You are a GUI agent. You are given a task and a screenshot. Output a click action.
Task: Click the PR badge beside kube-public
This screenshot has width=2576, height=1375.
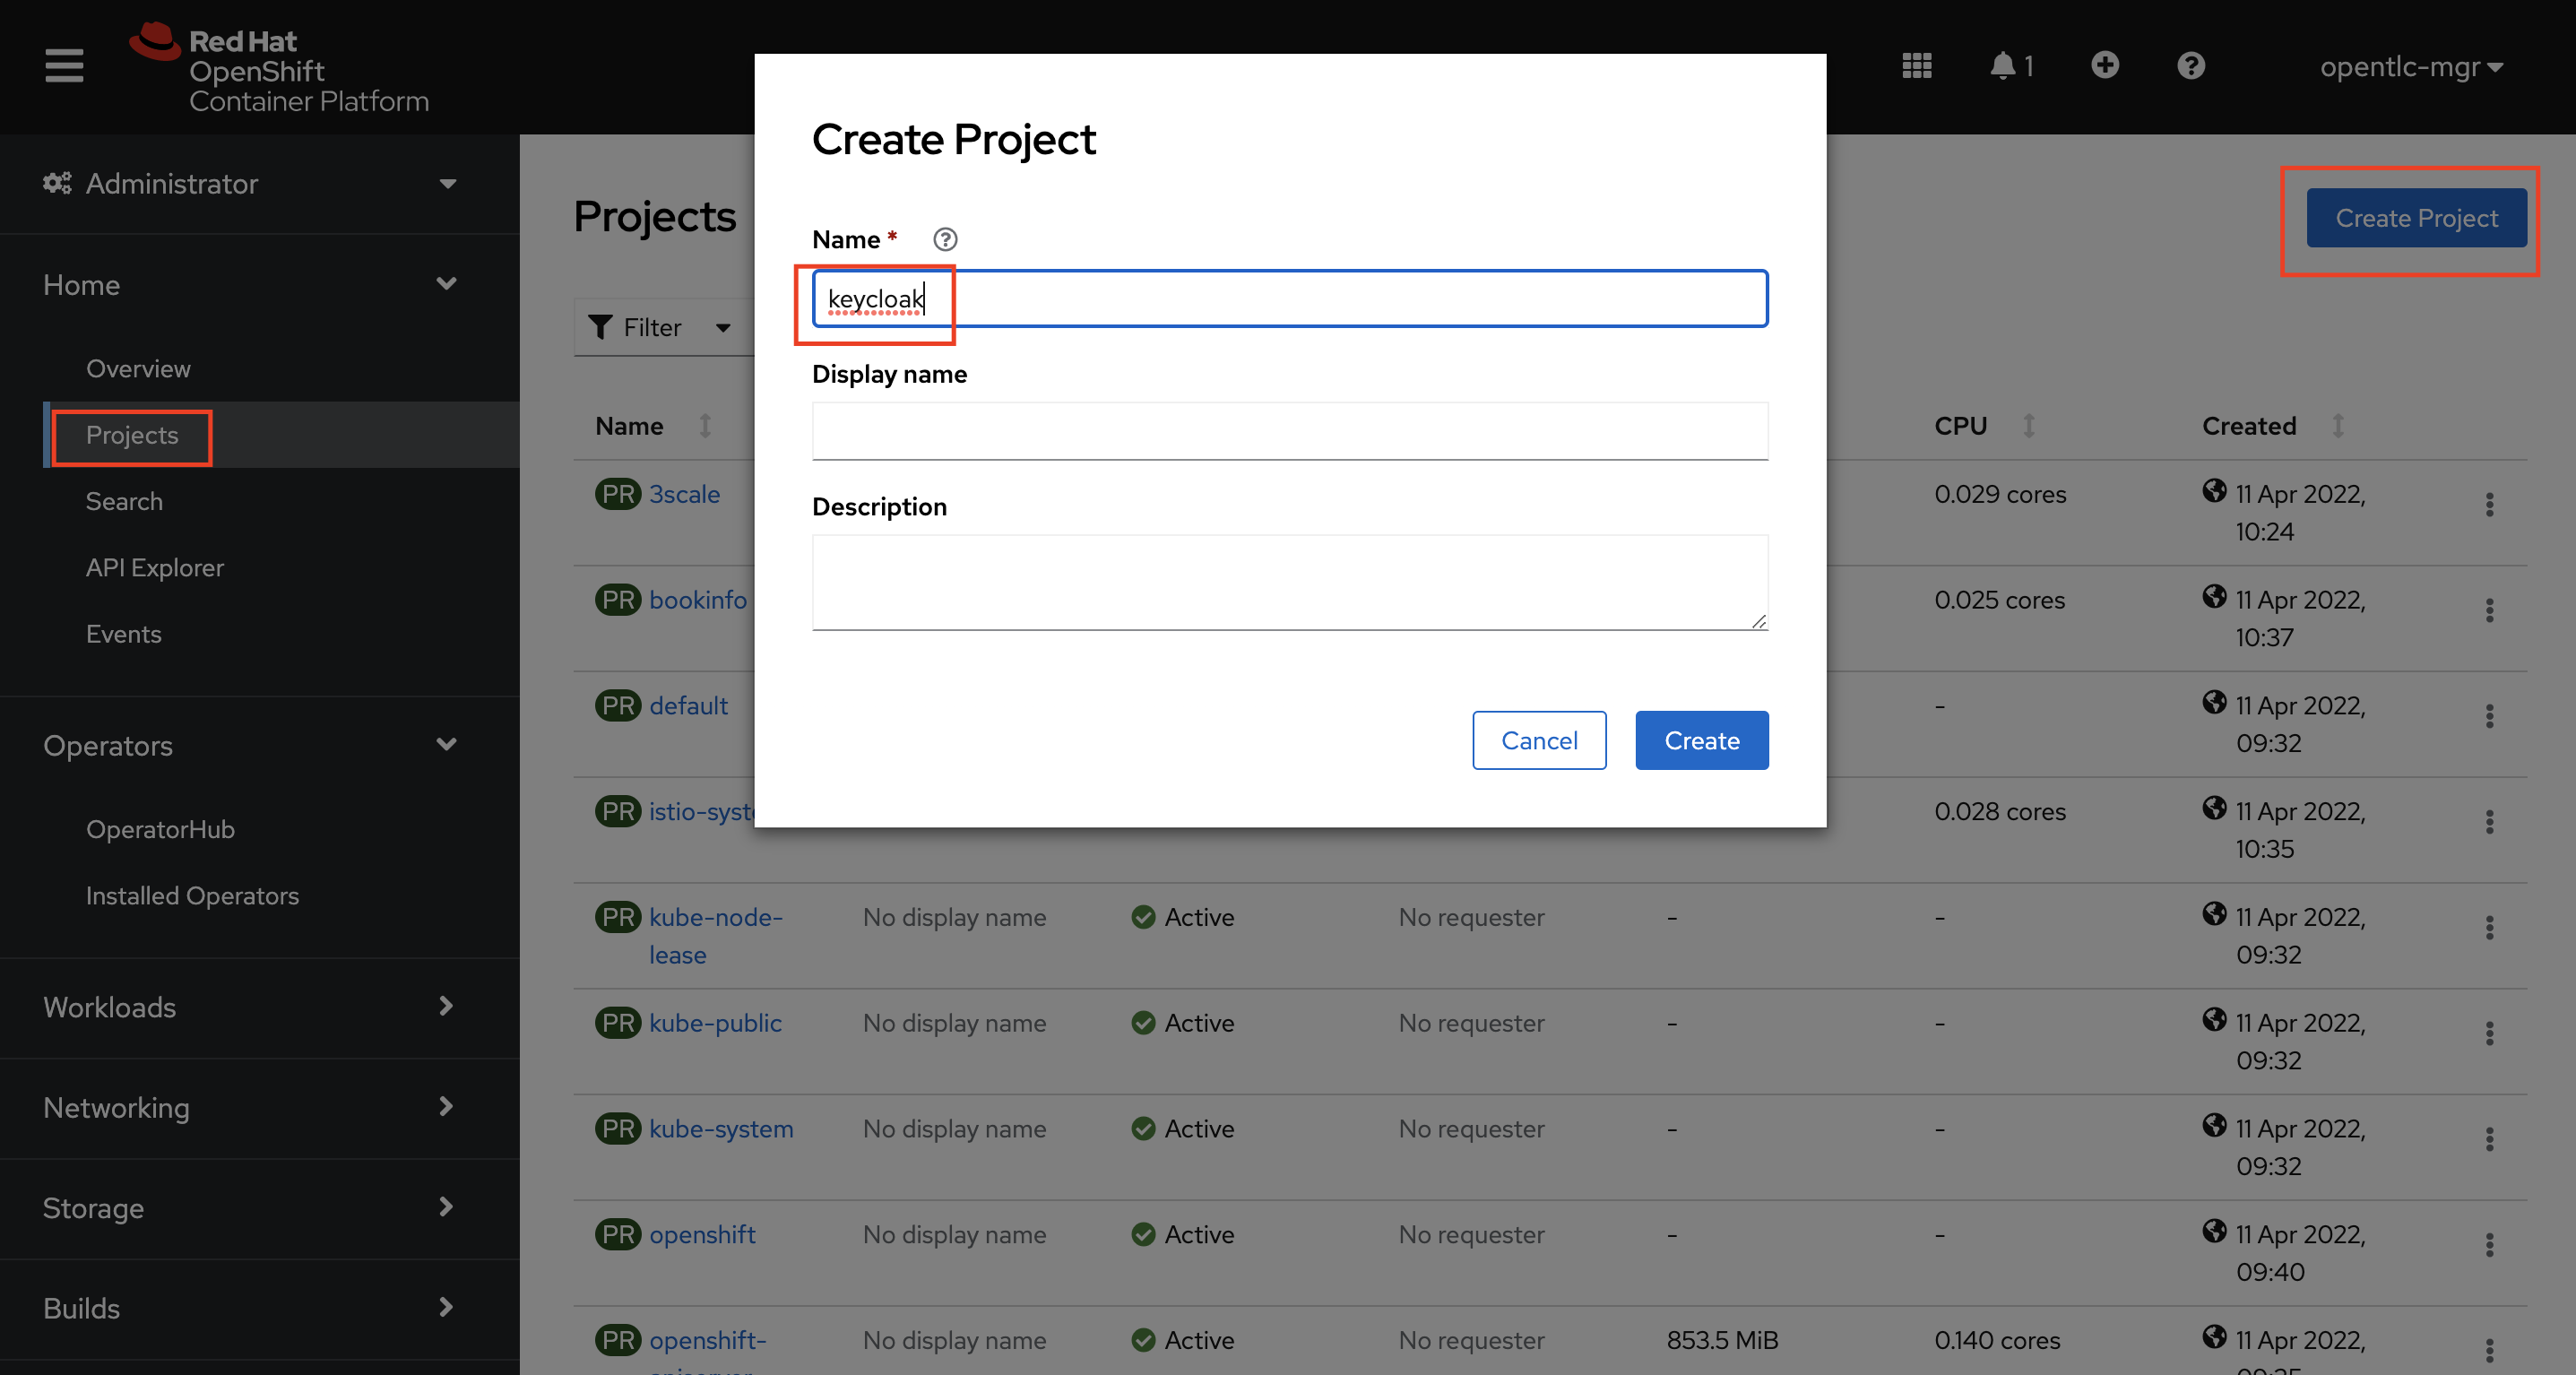coord(618,1023)
